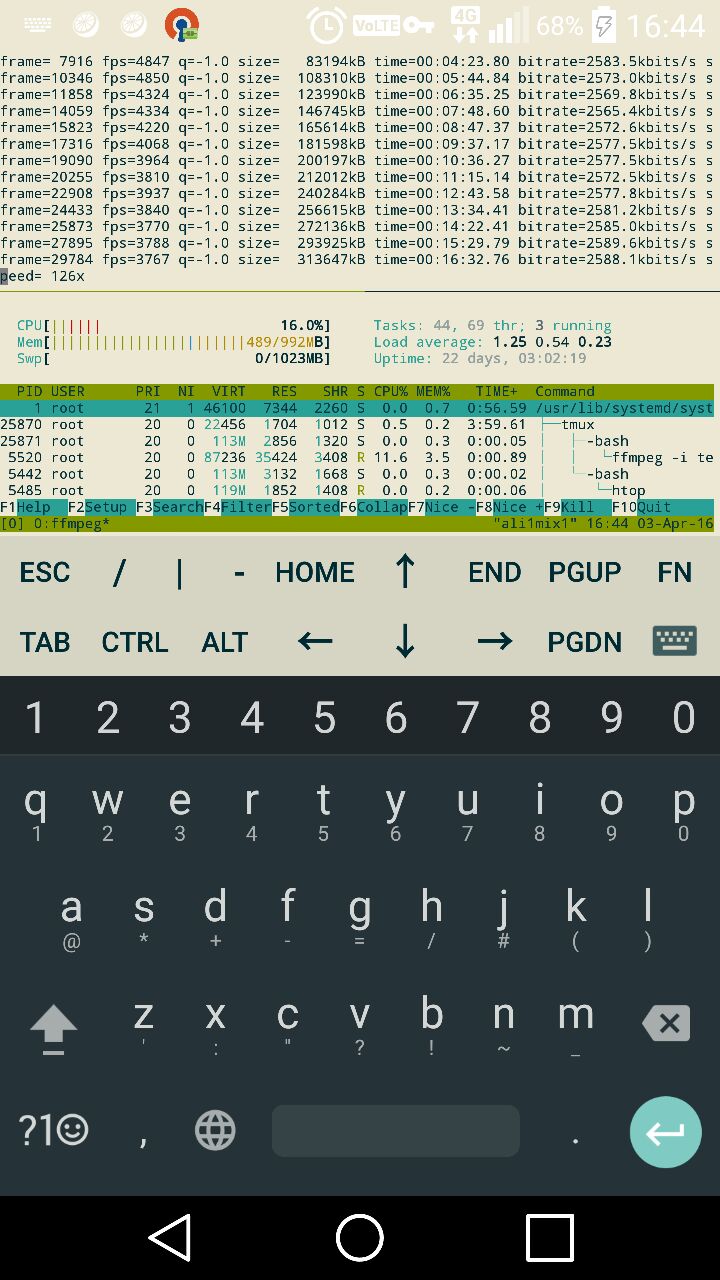The width and height of the screenshot is (720, 1280).
Task: Select the systemd process row
Action: pyautogui.click(x=357, y=408)
